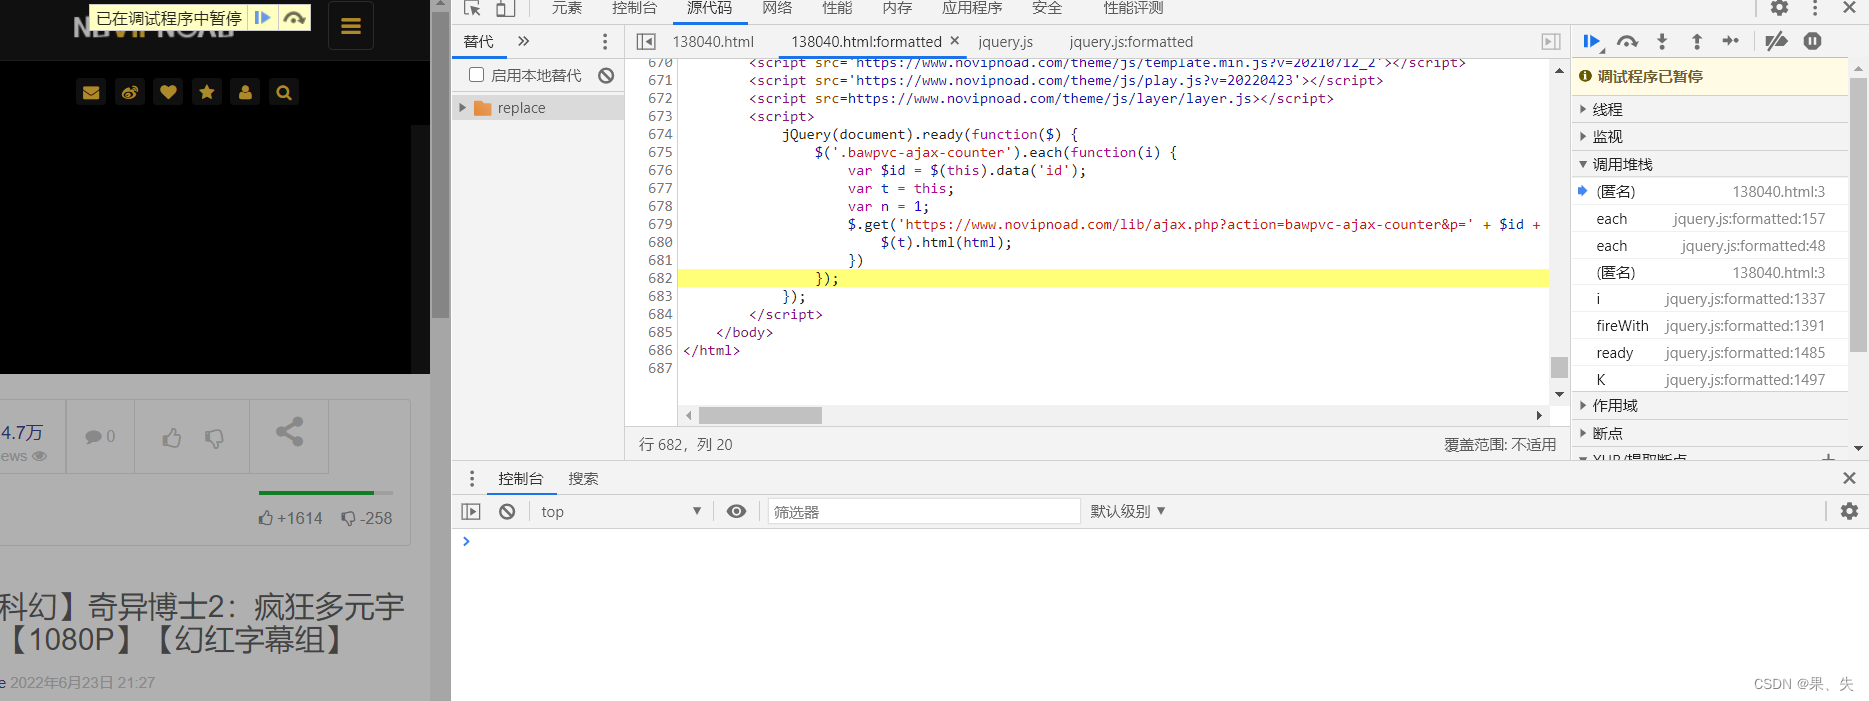
Task: Select call stack frame K
Action: (x=1709, y=380)
